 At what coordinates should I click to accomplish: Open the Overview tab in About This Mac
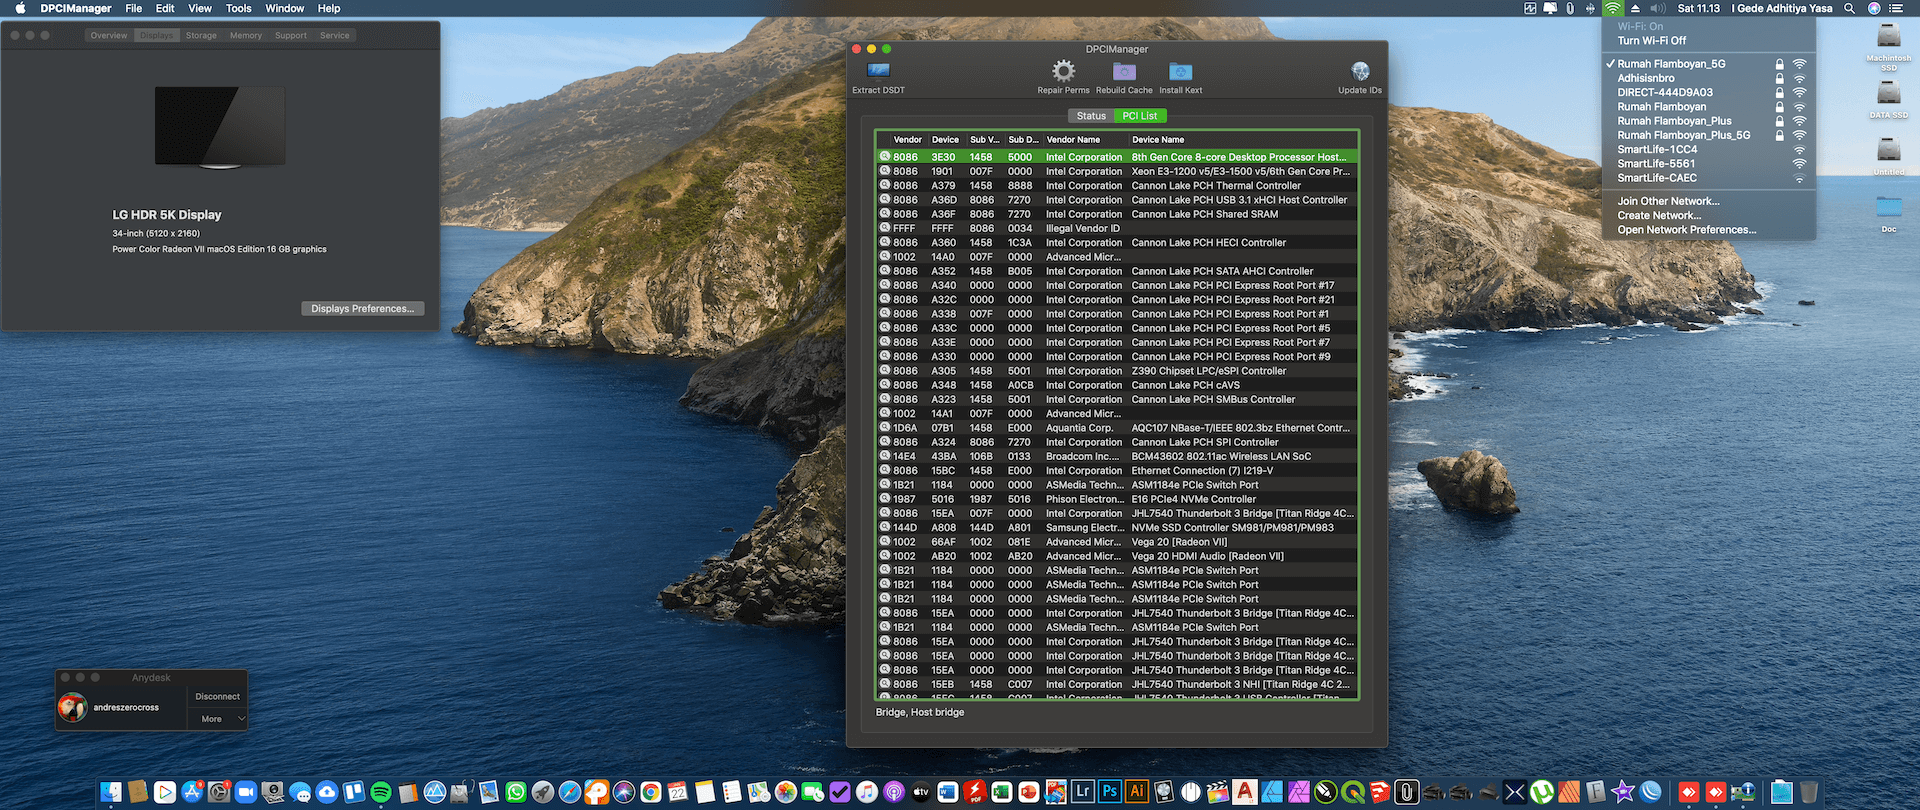click(x=109, y=35)
